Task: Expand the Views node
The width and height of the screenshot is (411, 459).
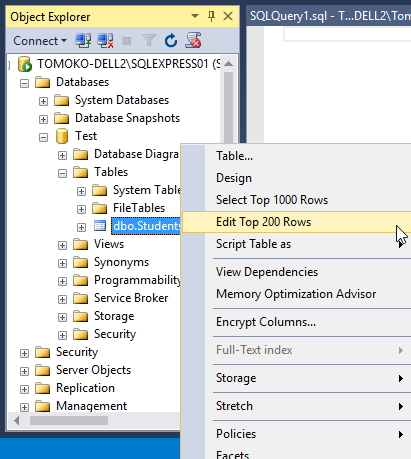Action: point(62,245)
